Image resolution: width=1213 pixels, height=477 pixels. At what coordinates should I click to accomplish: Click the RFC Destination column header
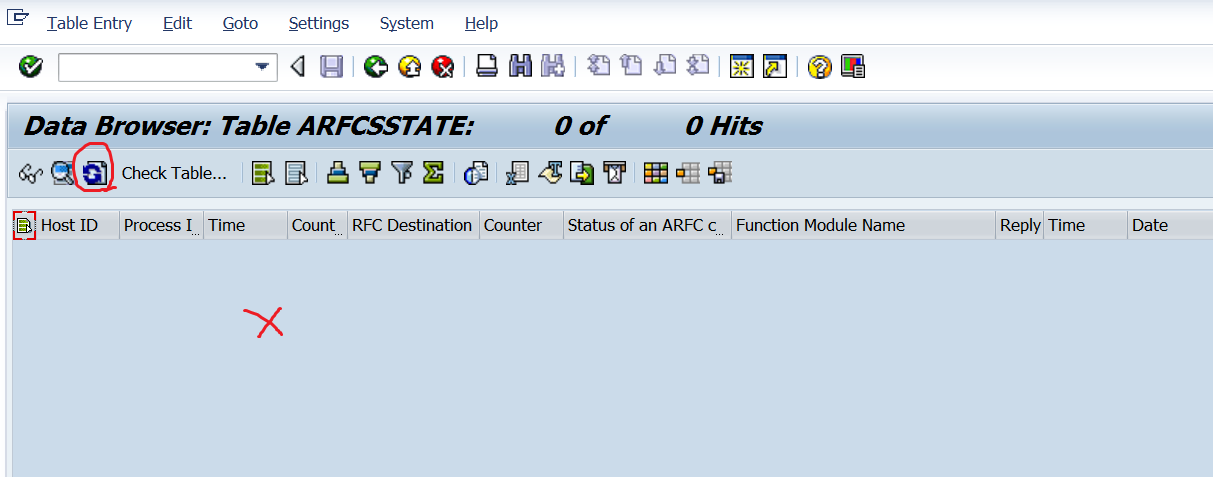pos(411,225)
